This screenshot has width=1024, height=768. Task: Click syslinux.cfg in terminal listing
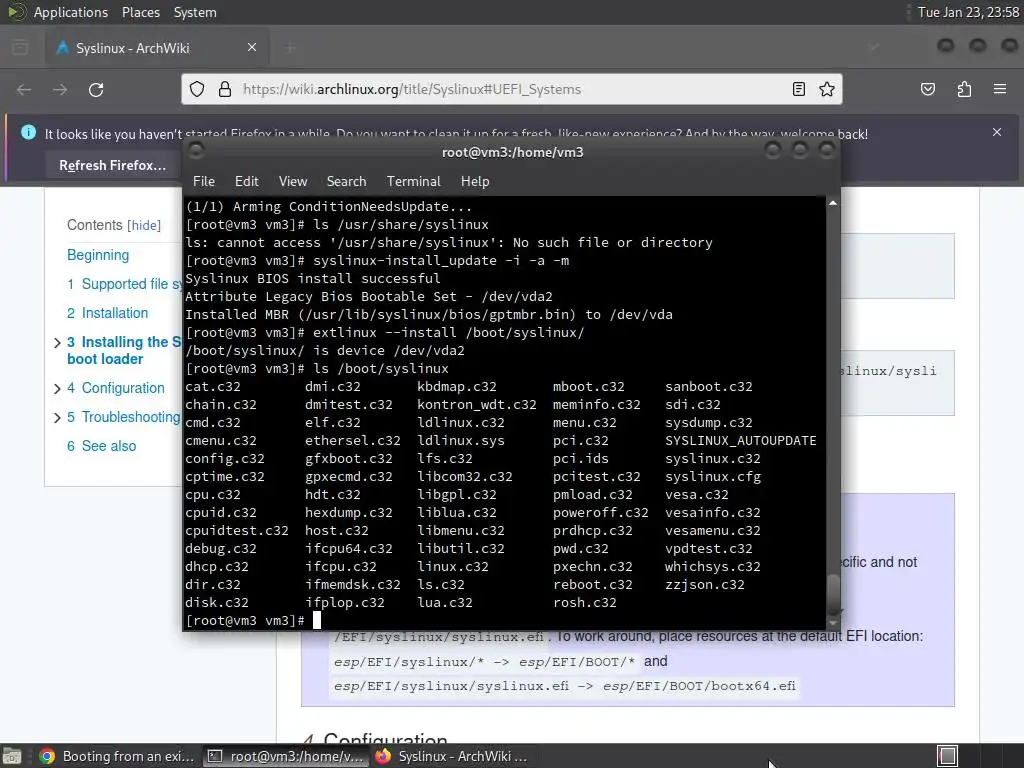tap(713, 477)
